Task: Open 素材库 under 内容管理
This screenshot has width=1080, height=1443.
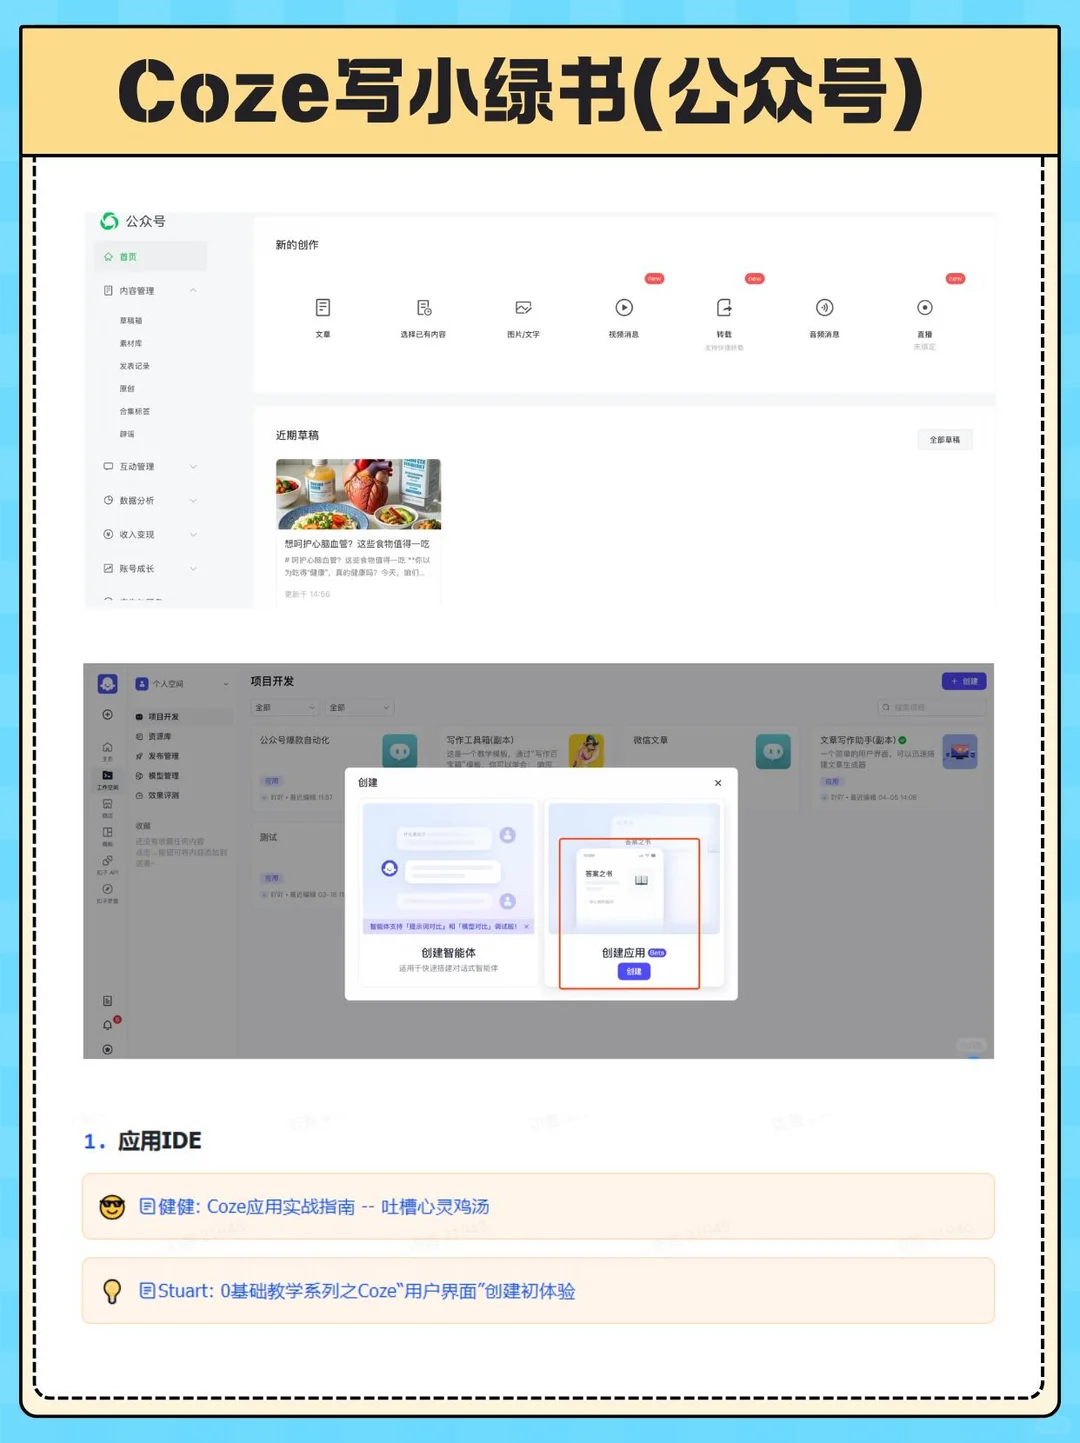Action: pos(131,344)
